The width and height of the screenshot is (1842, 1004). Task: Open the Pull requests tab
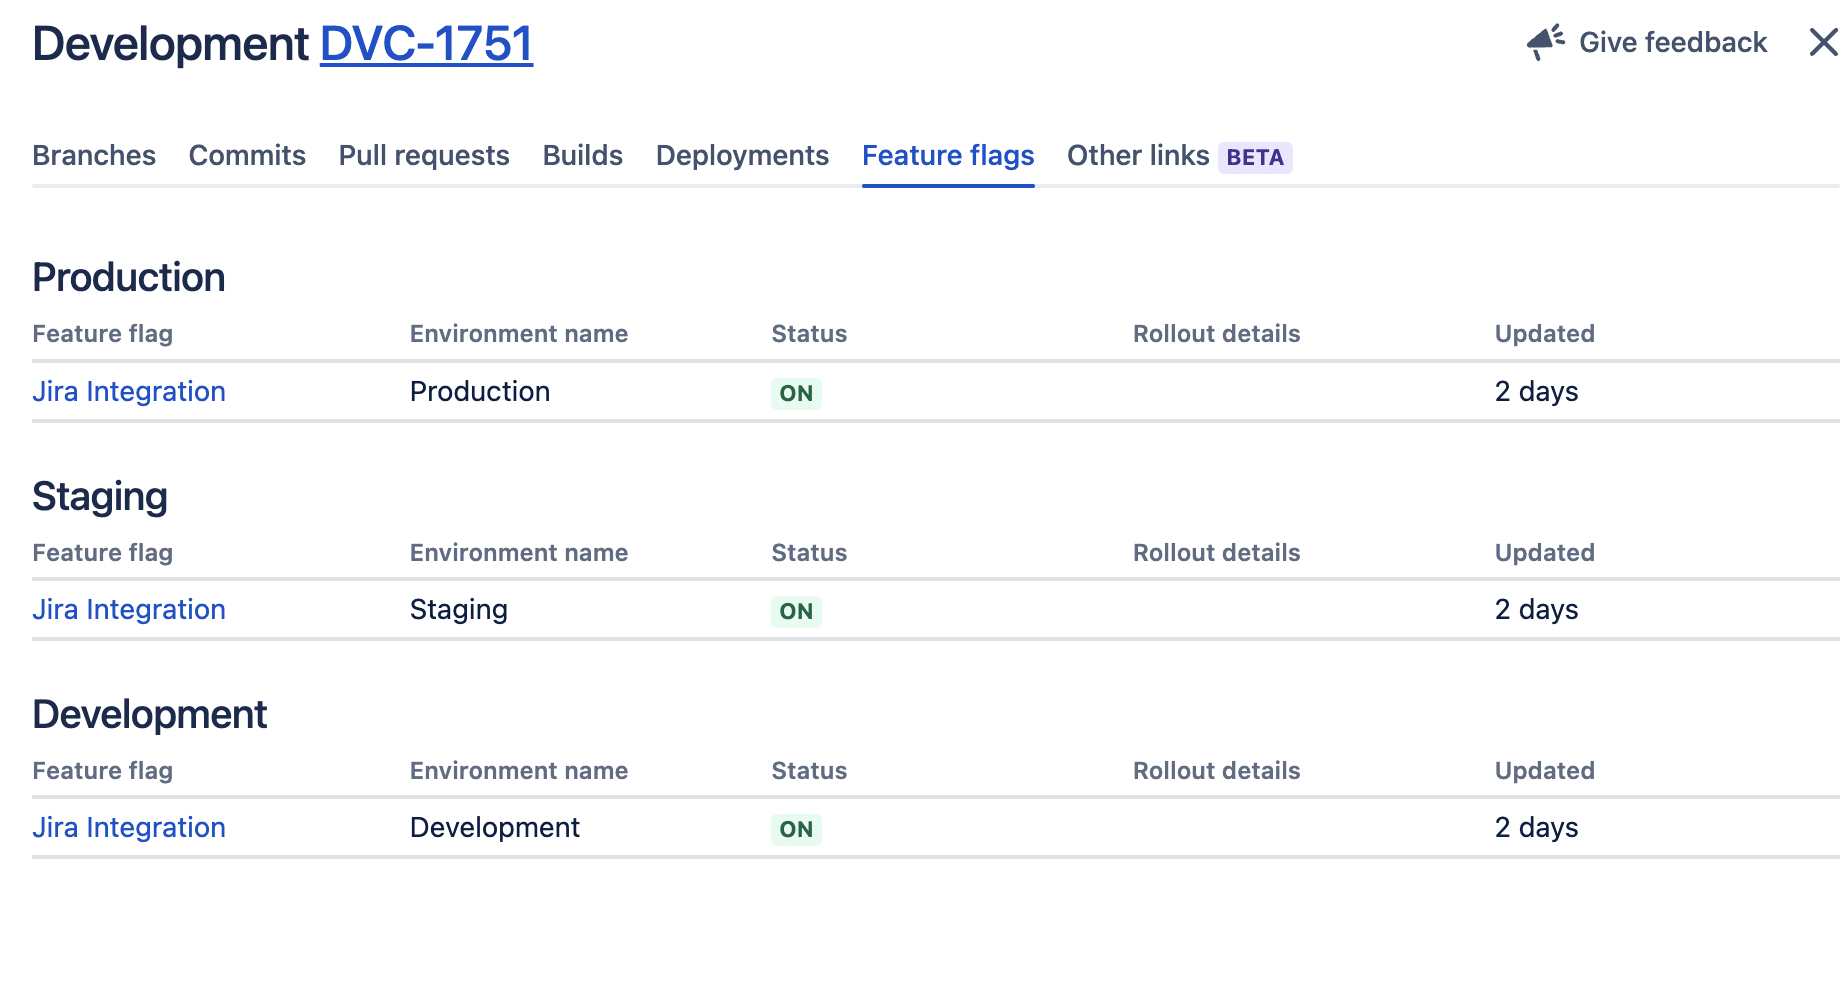423,156
